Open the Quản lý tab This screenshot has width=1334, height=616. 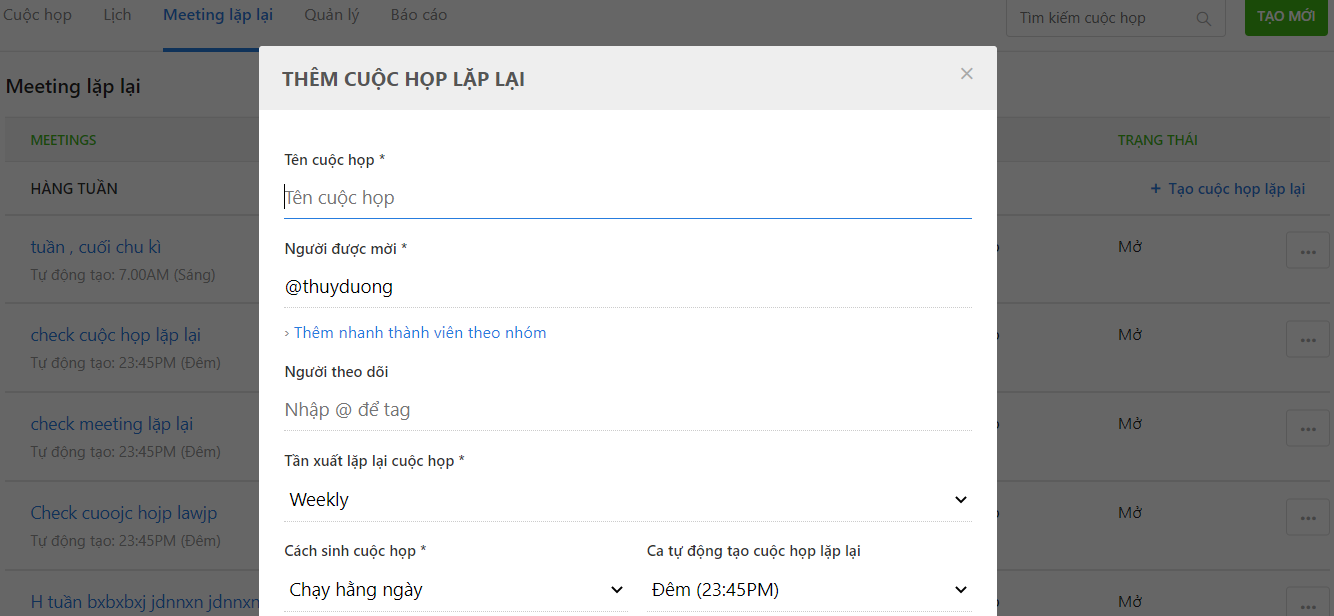pos(332,15)
